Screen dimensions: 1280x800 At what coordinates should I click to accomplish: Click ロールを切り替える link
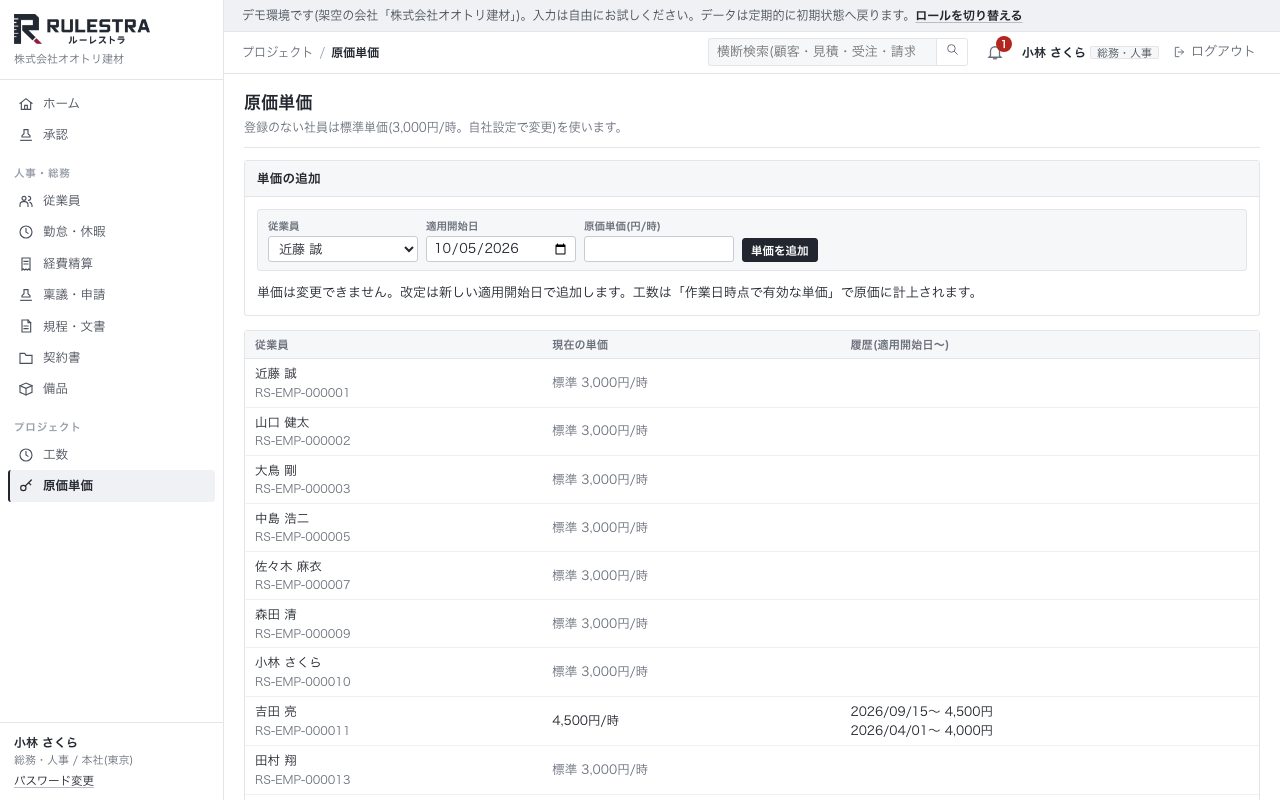(969, 16)
